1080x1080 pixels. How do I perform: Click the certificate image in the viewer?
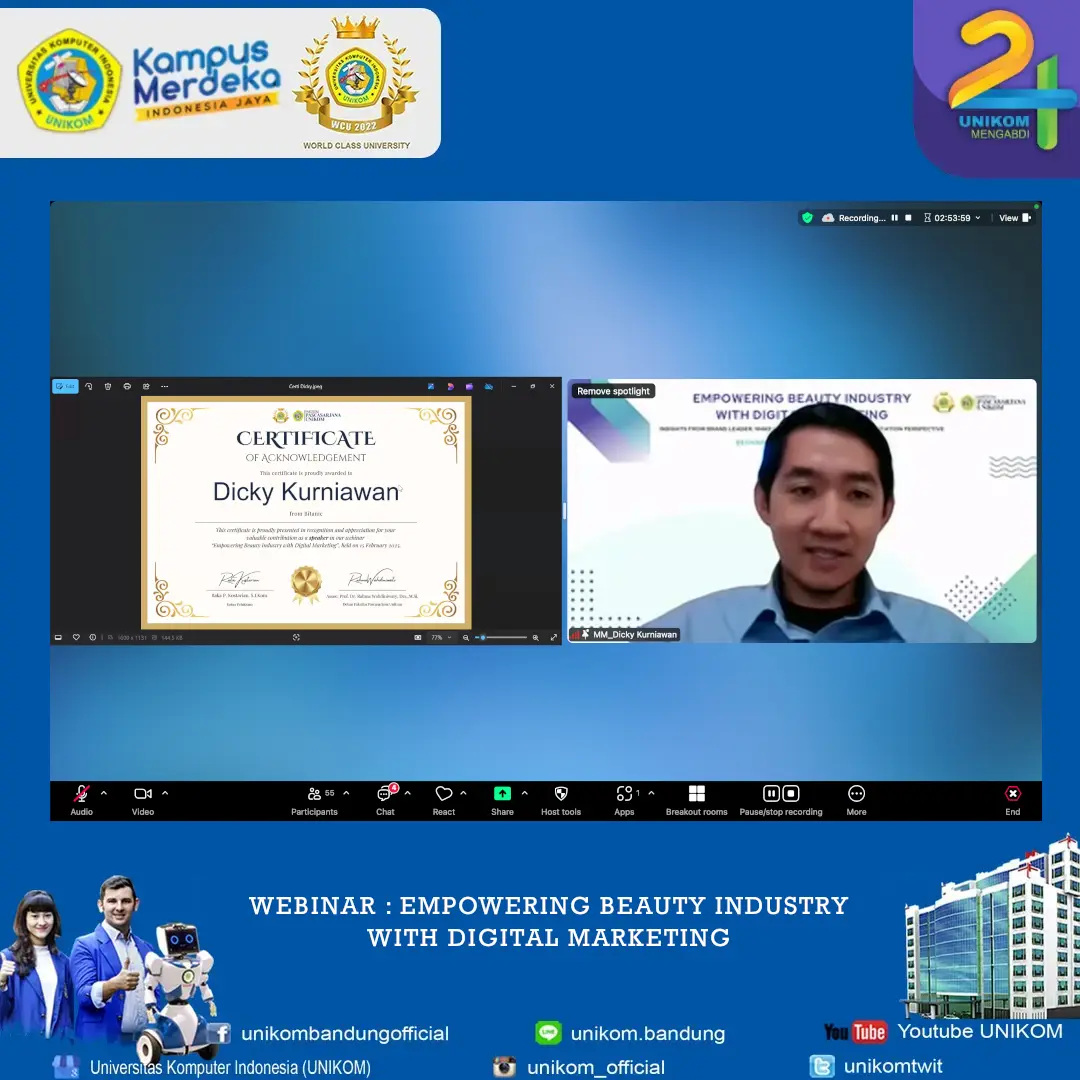pos(306,513)
